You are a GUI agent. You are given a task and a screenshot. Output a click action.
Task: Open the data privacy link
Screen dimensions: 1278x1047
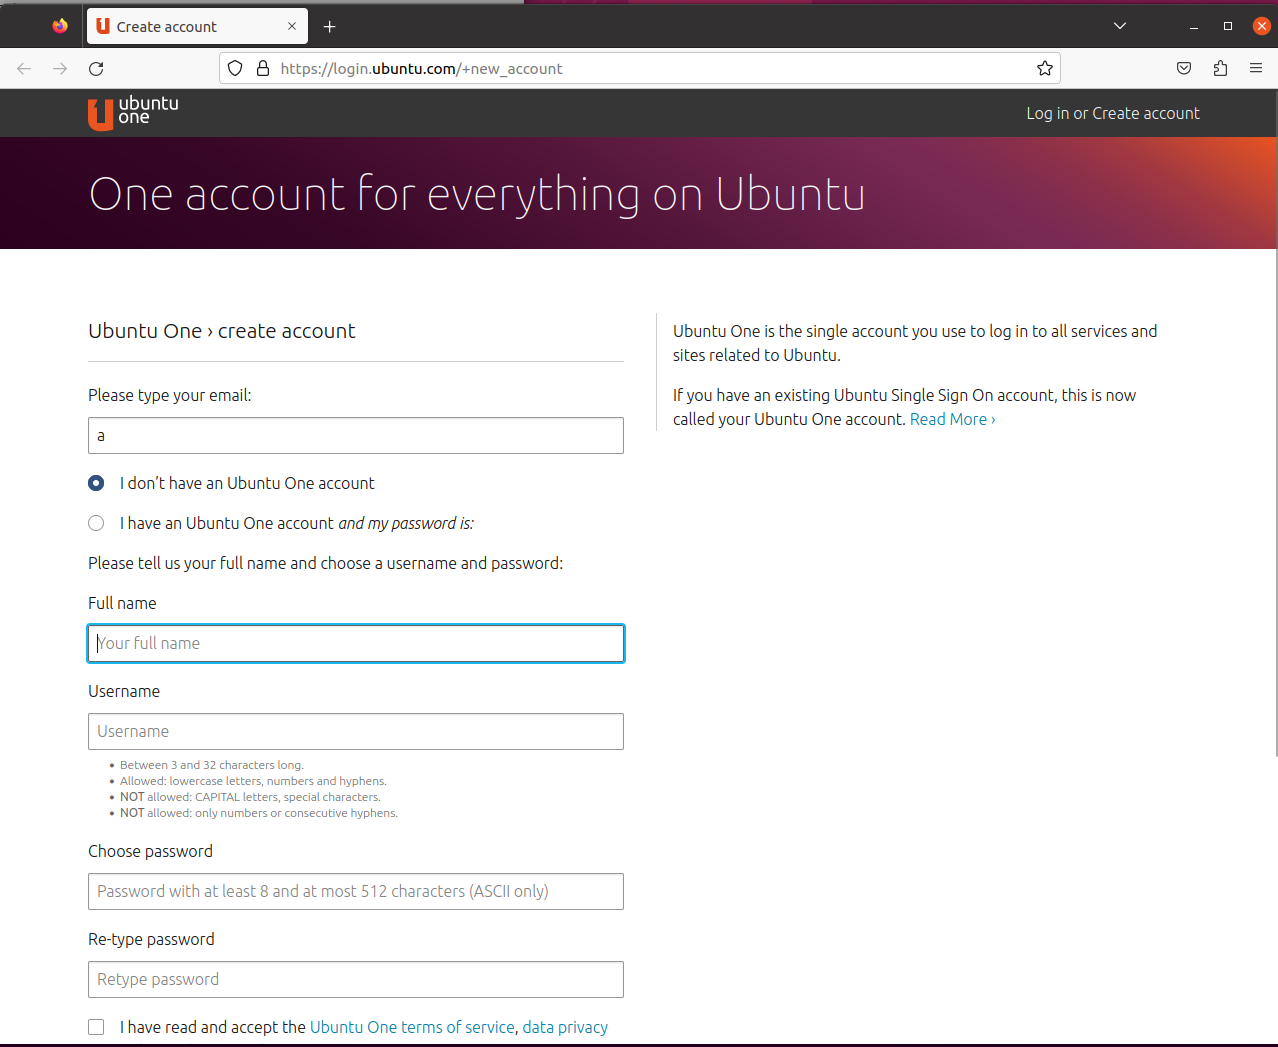565,1027
